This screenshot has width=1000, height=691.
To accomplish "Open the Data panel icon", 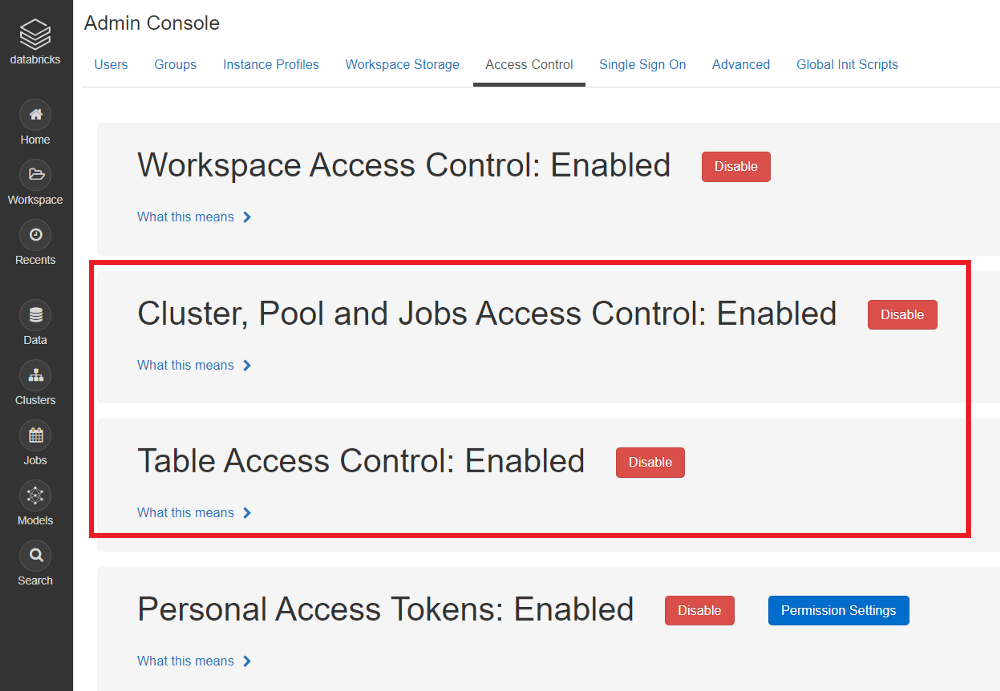I will point(35,317).
